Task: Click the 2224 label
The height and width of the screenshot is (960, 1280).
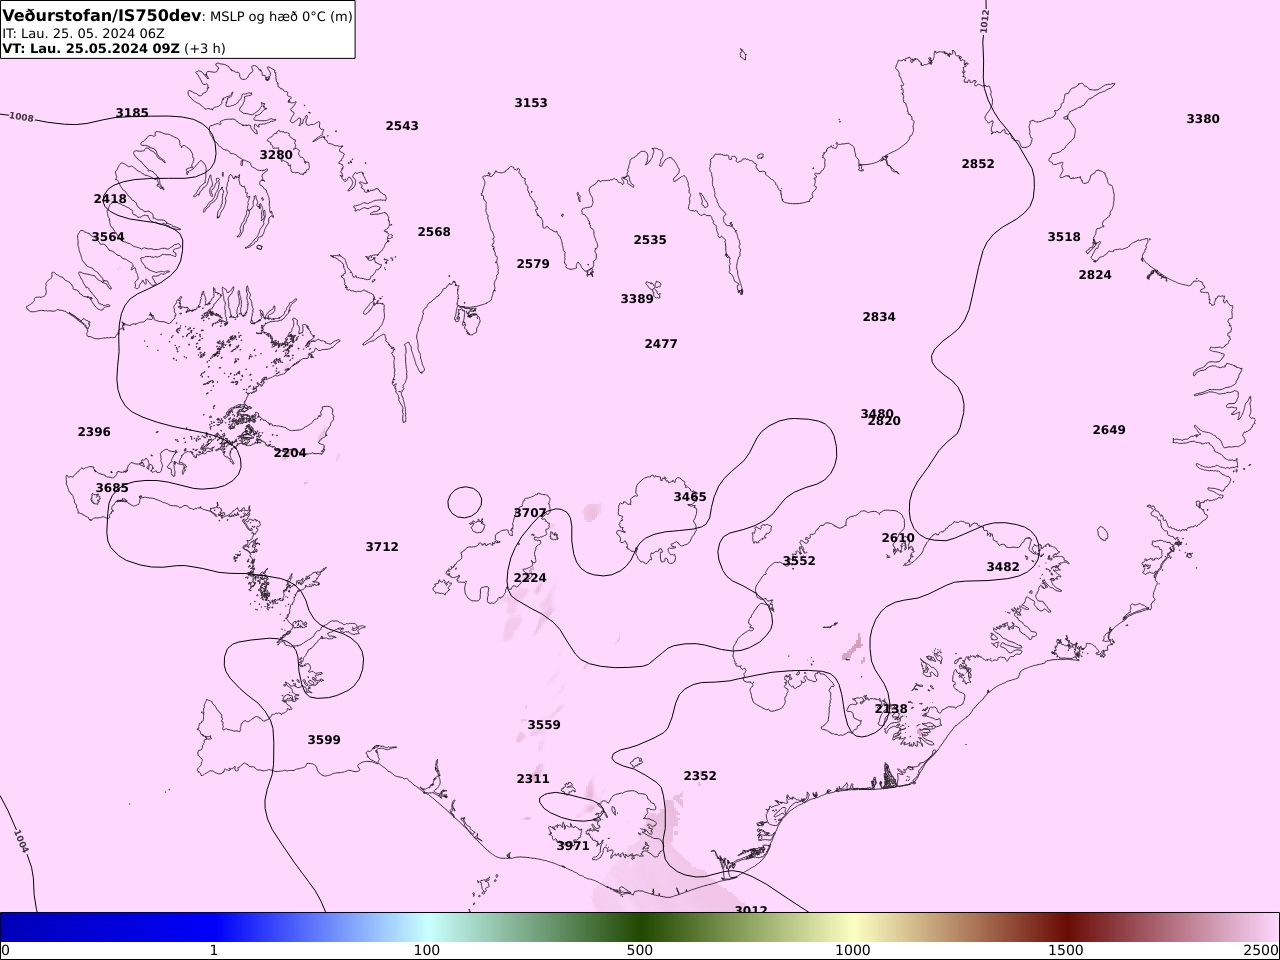Action: point(530,578)
